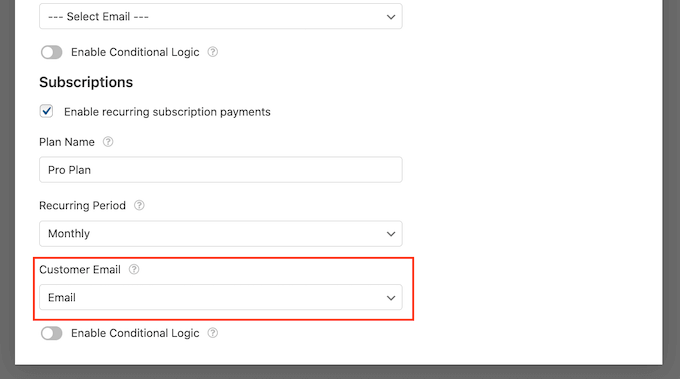The width and height of the screenshot is (680, 379).
Task: Open the Customer Email help icon
Action: [x=134, y=269]
